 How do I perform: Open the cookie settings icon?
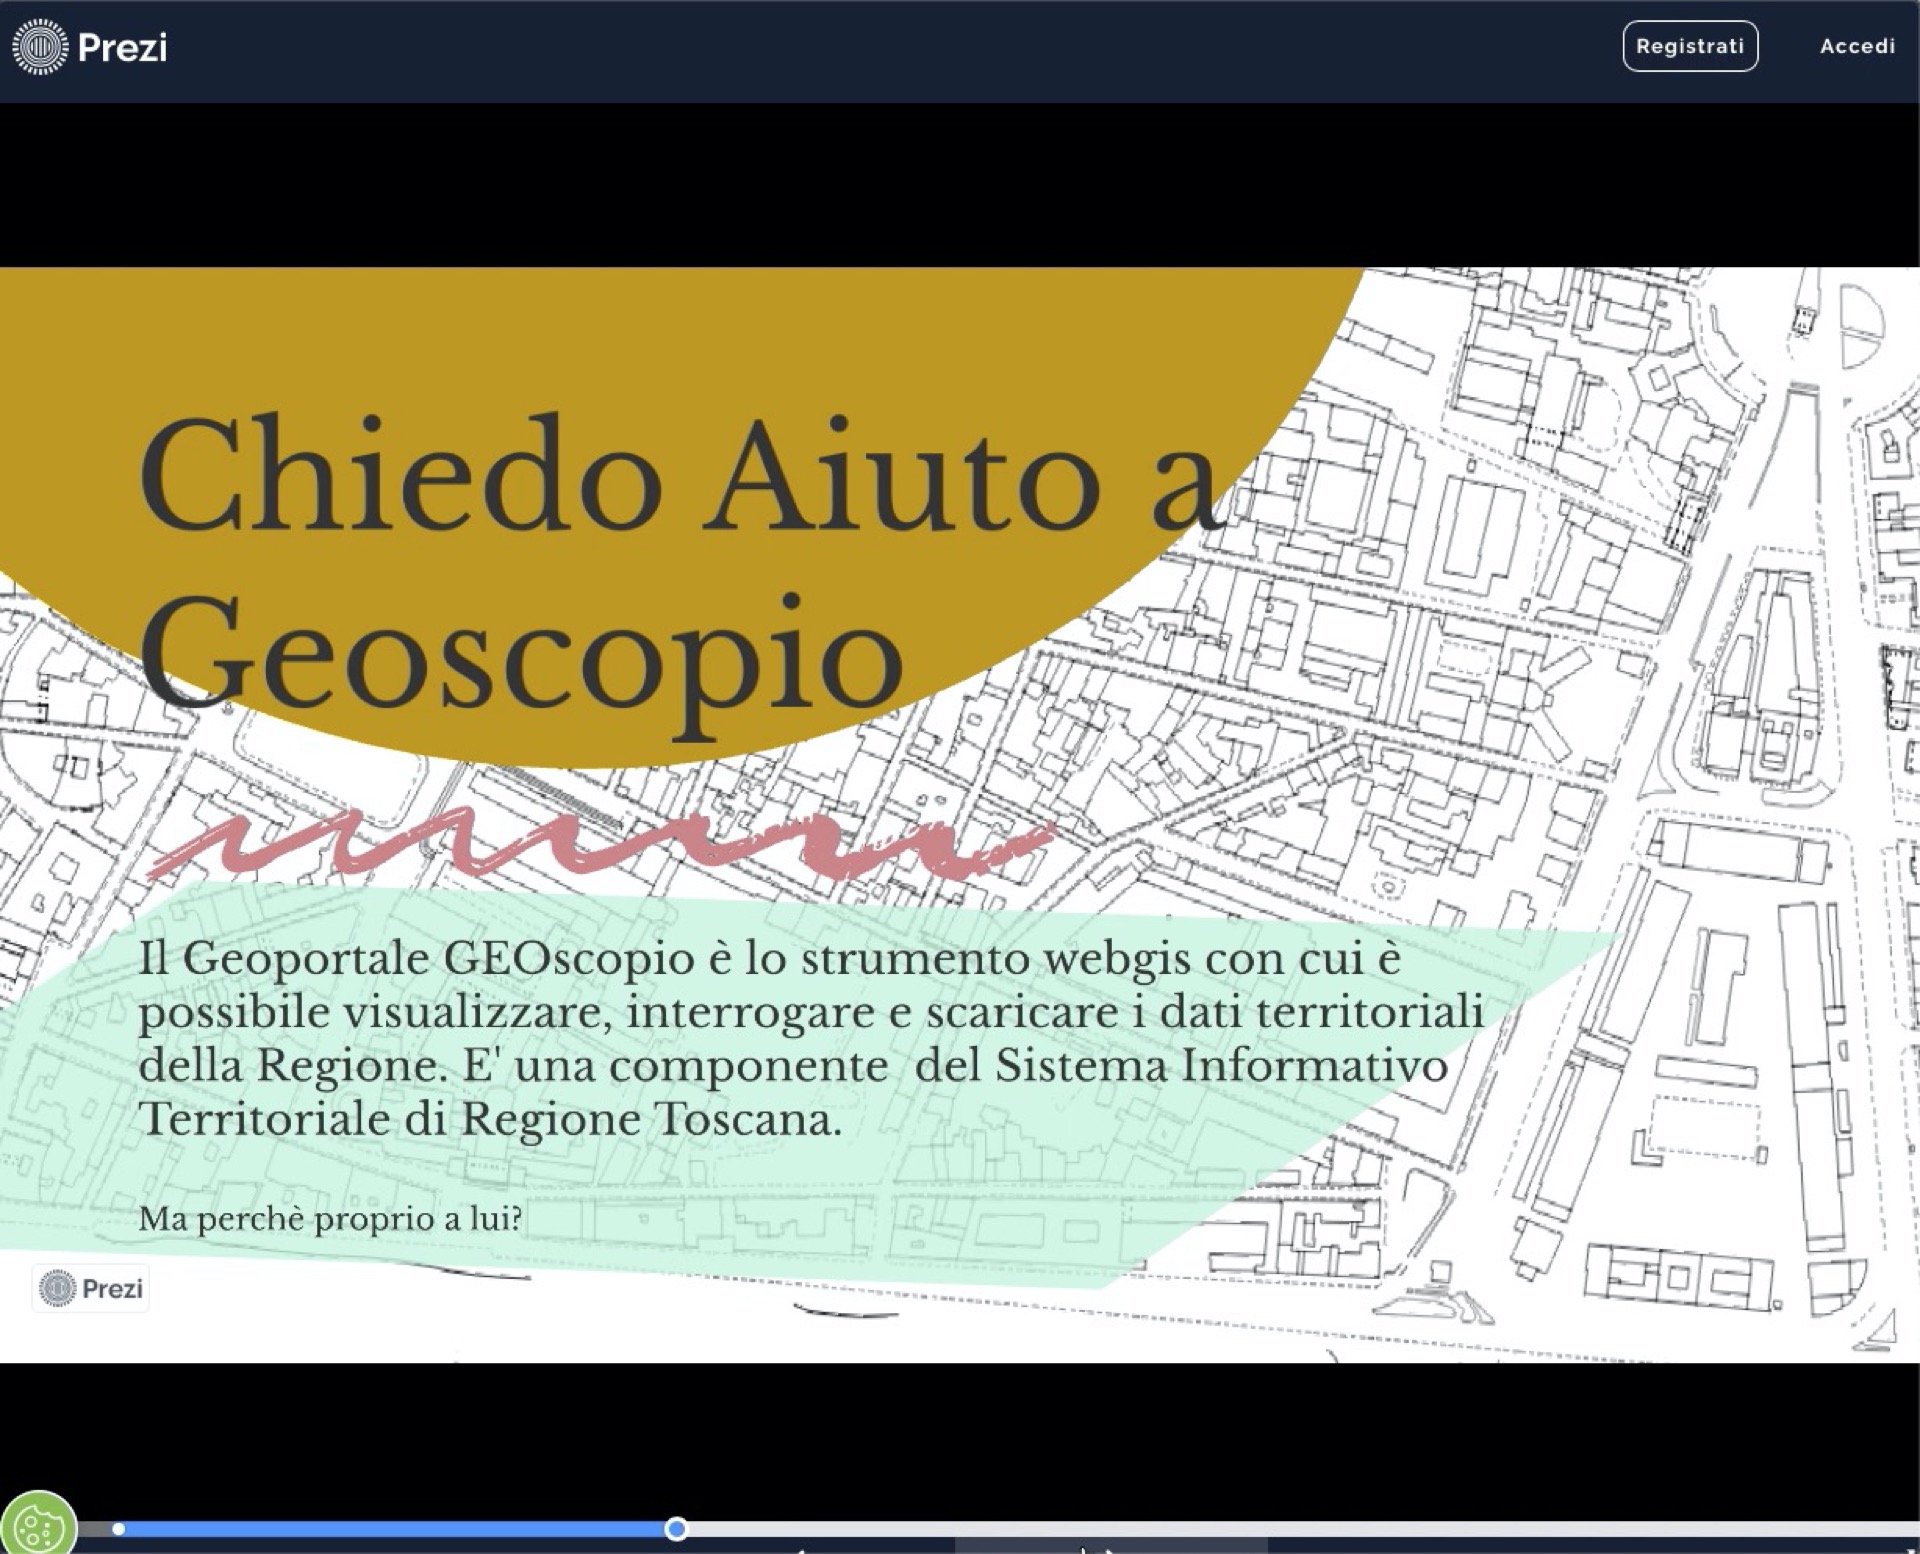coord(39,1525)
